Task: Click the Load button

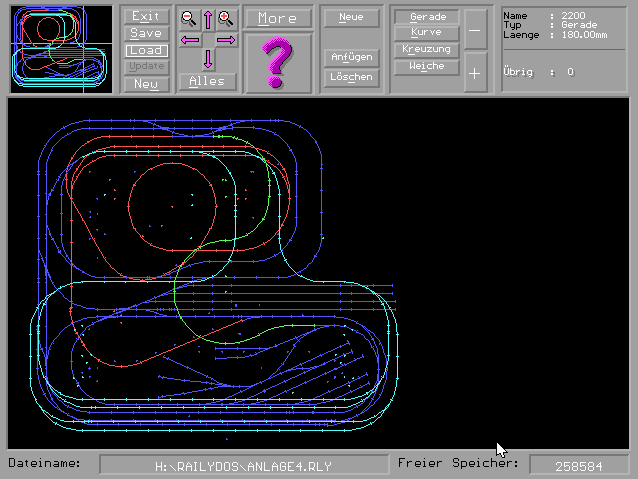Action: click(146, 50)
